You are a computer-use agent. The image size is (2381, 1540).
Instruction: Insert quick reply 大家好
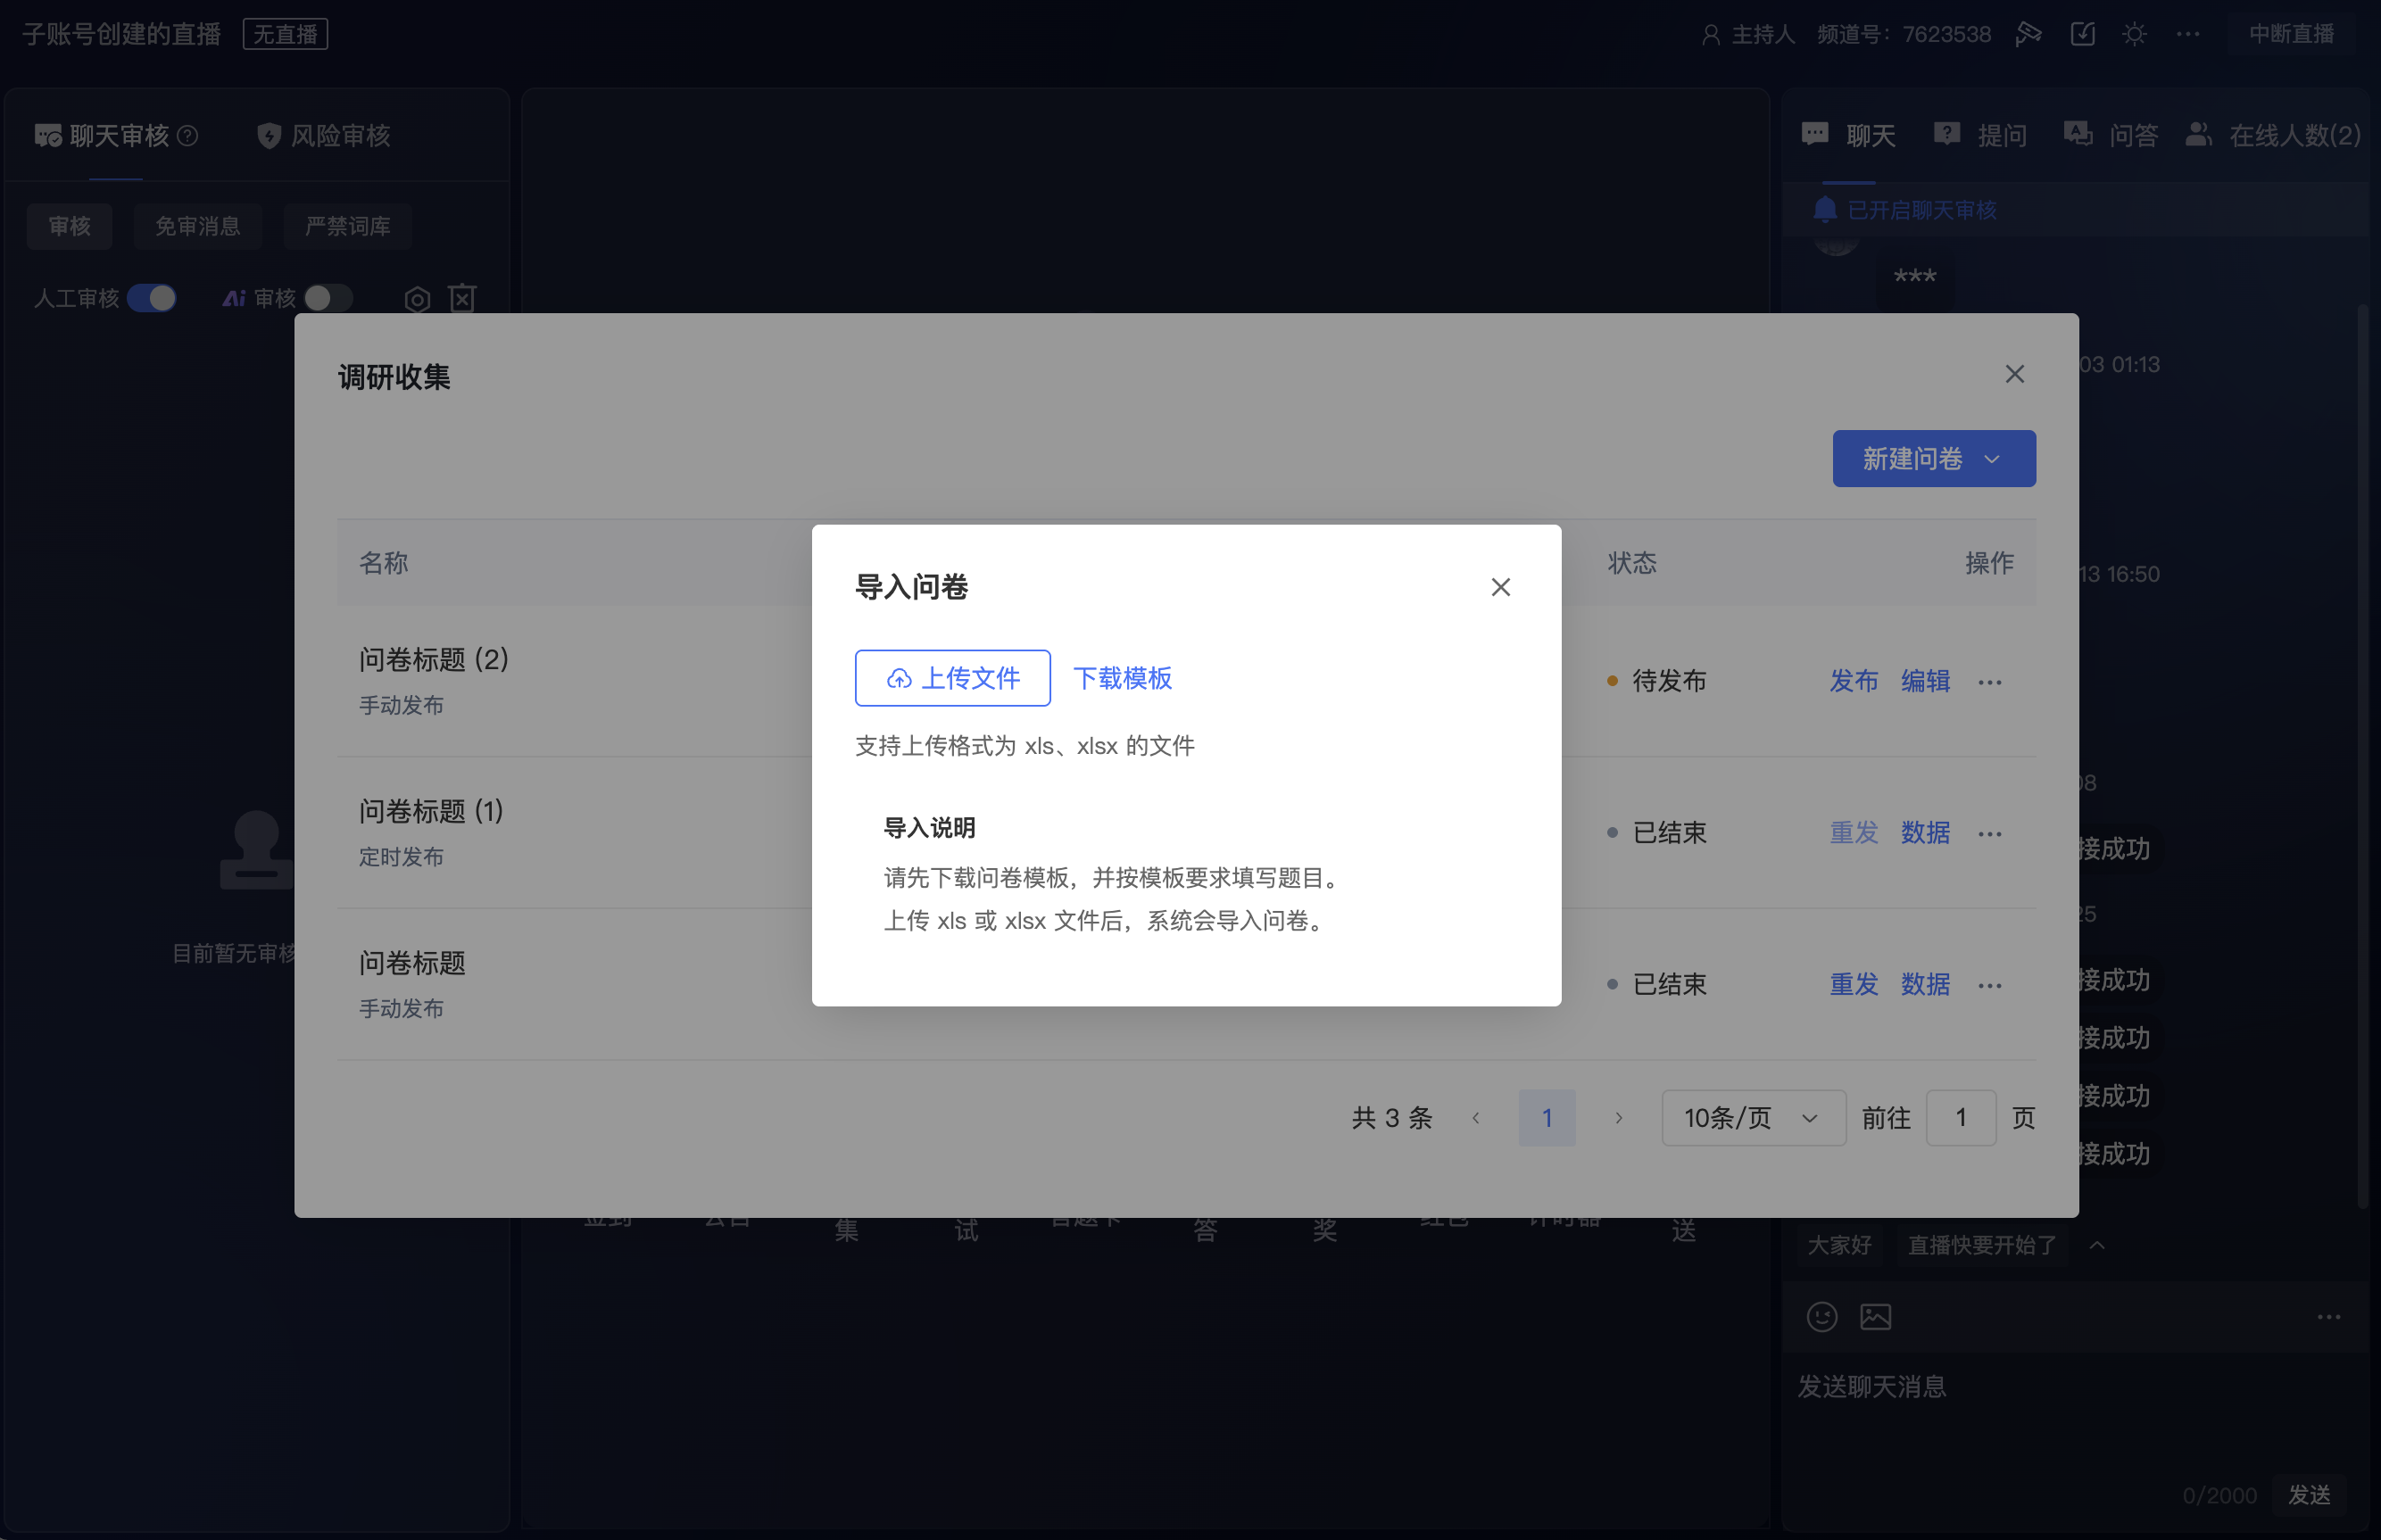tap(1839, 1245)
